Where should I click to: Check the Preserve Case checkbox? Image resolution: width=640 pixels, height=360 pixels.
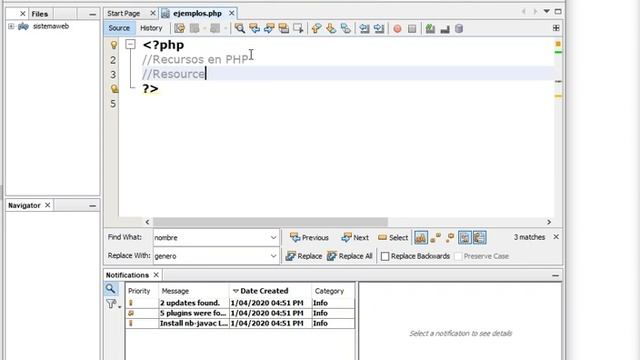click(458, 256)
